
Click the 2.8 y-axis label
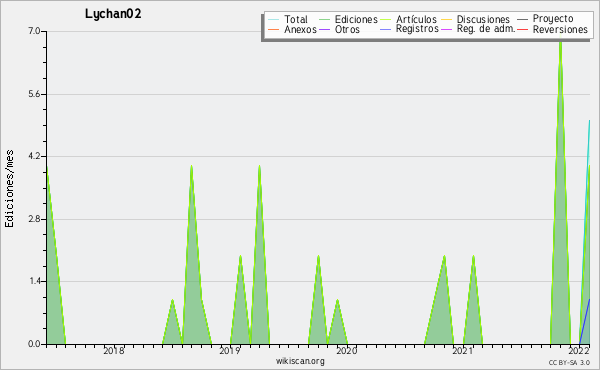pos(34,219)
